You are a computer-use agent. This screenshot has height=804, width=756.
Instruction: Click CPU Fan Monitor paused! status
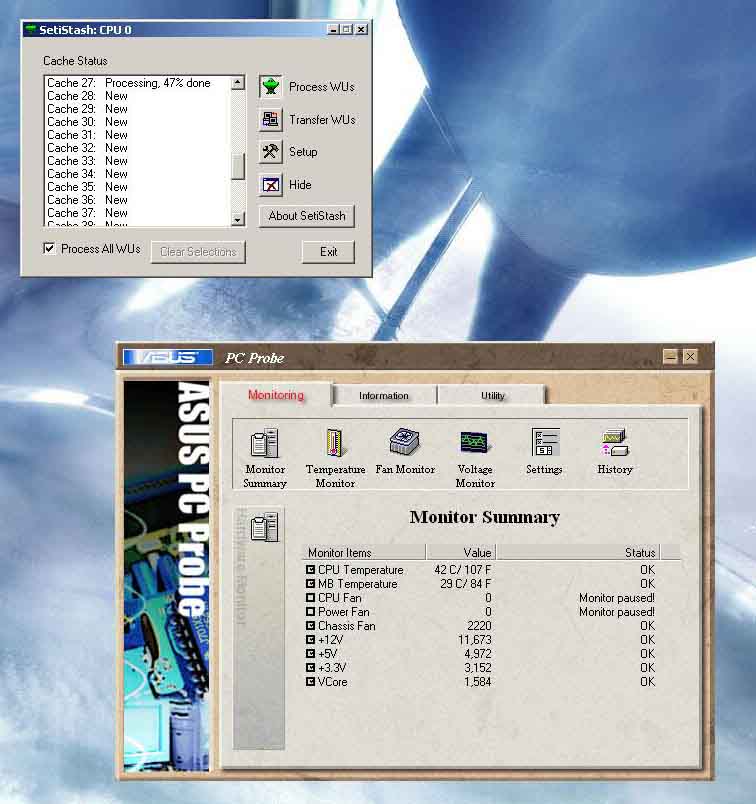click(x=617, y=598)
